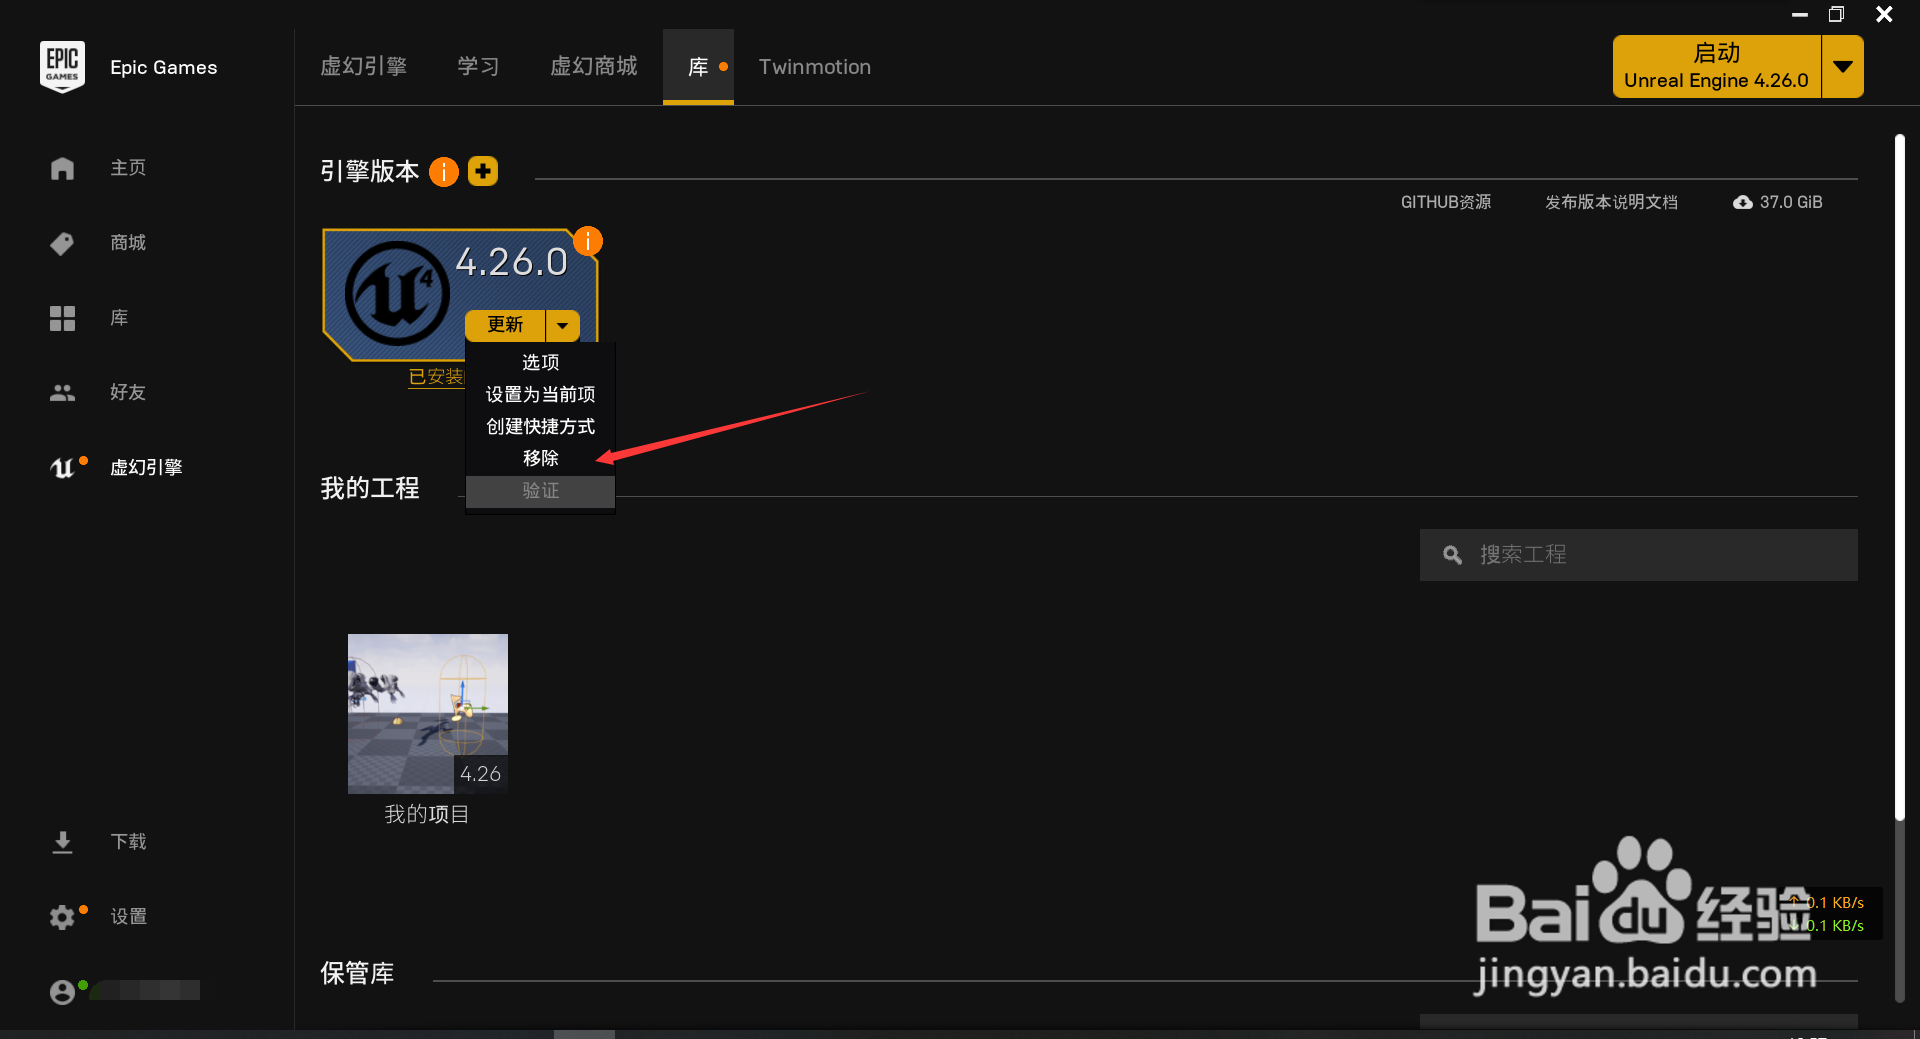The height and width of the screenshot is (1039, 1920).
Task: Click the vertical scrollbar on the right
Action: coord(1899,478)
